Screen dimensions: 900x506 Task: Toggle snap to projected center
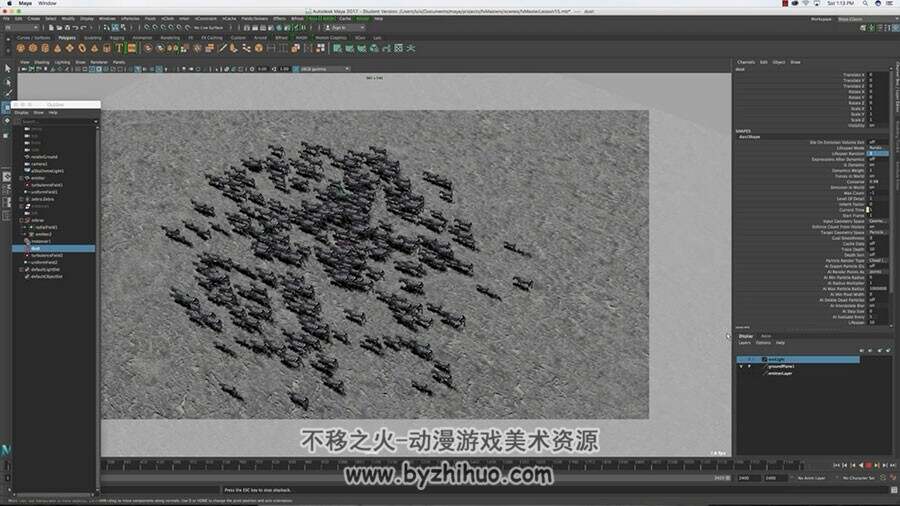172,27
